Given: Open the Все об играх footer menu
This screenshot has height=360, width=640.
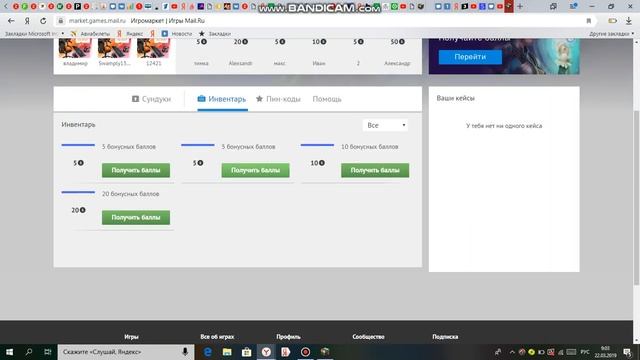Looking at the screenshot, I should [x=217, y=337].
